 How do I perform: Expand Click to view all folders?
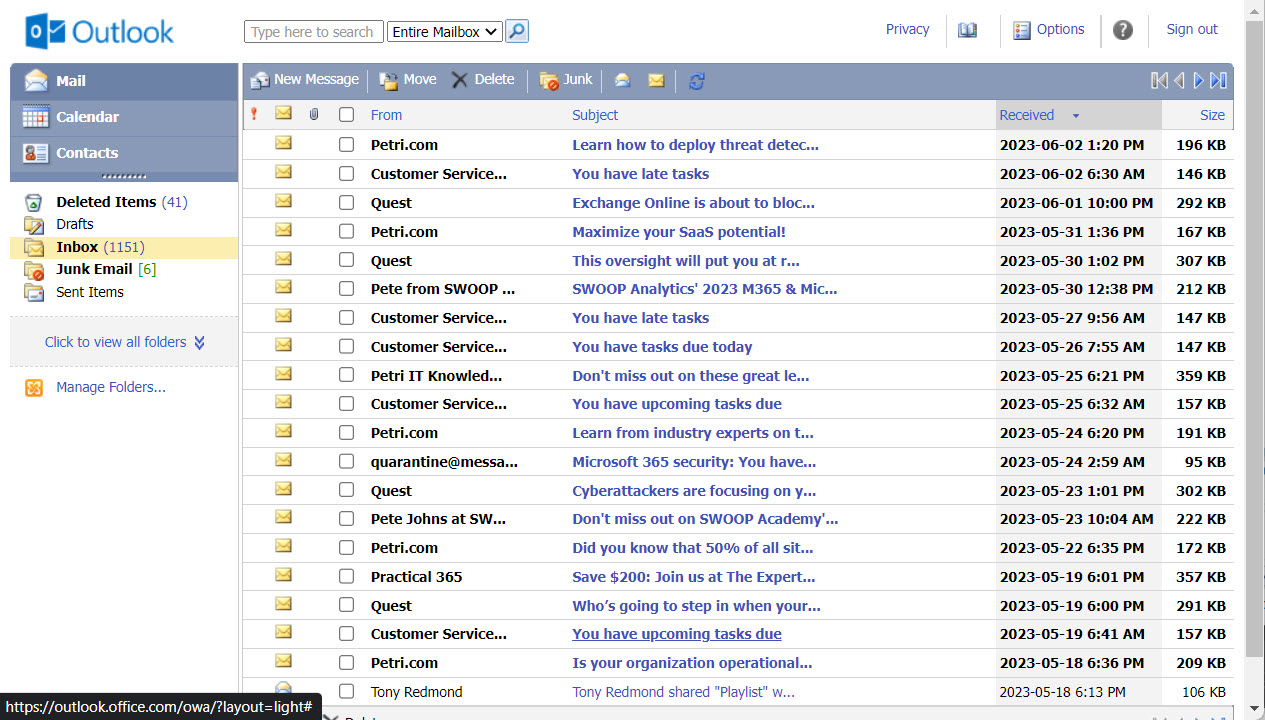124,342
